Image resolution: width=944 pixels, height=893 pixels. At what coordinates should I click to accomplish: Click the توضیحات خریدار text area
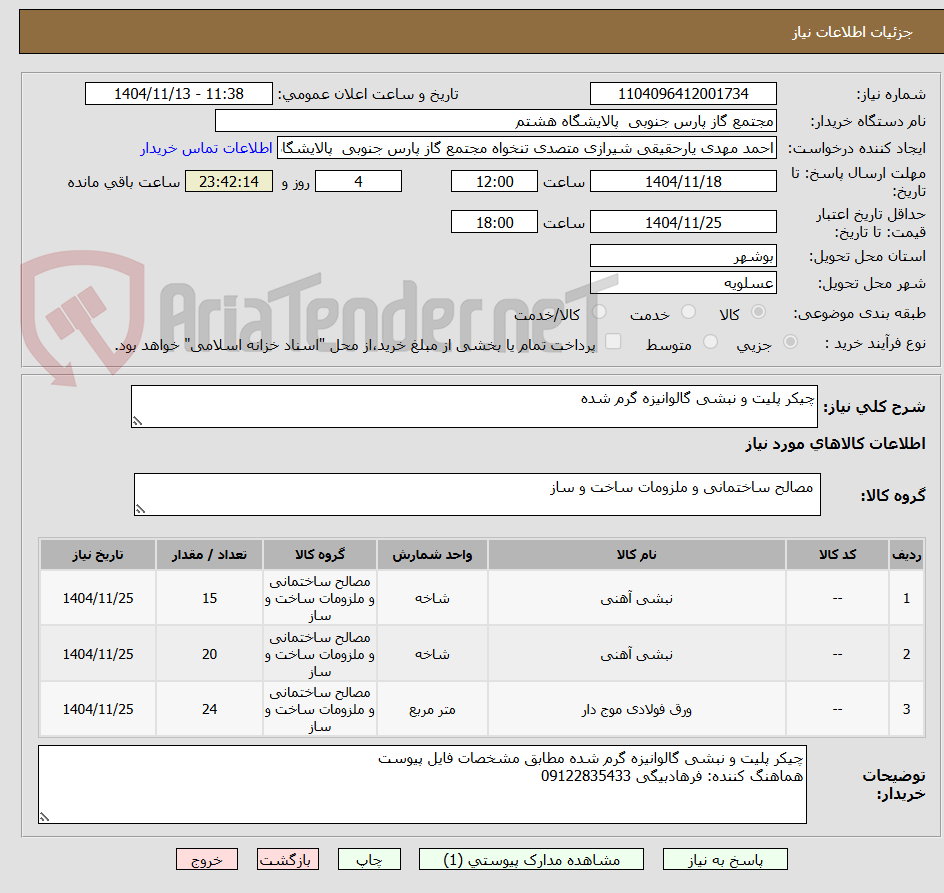point(423,785)
